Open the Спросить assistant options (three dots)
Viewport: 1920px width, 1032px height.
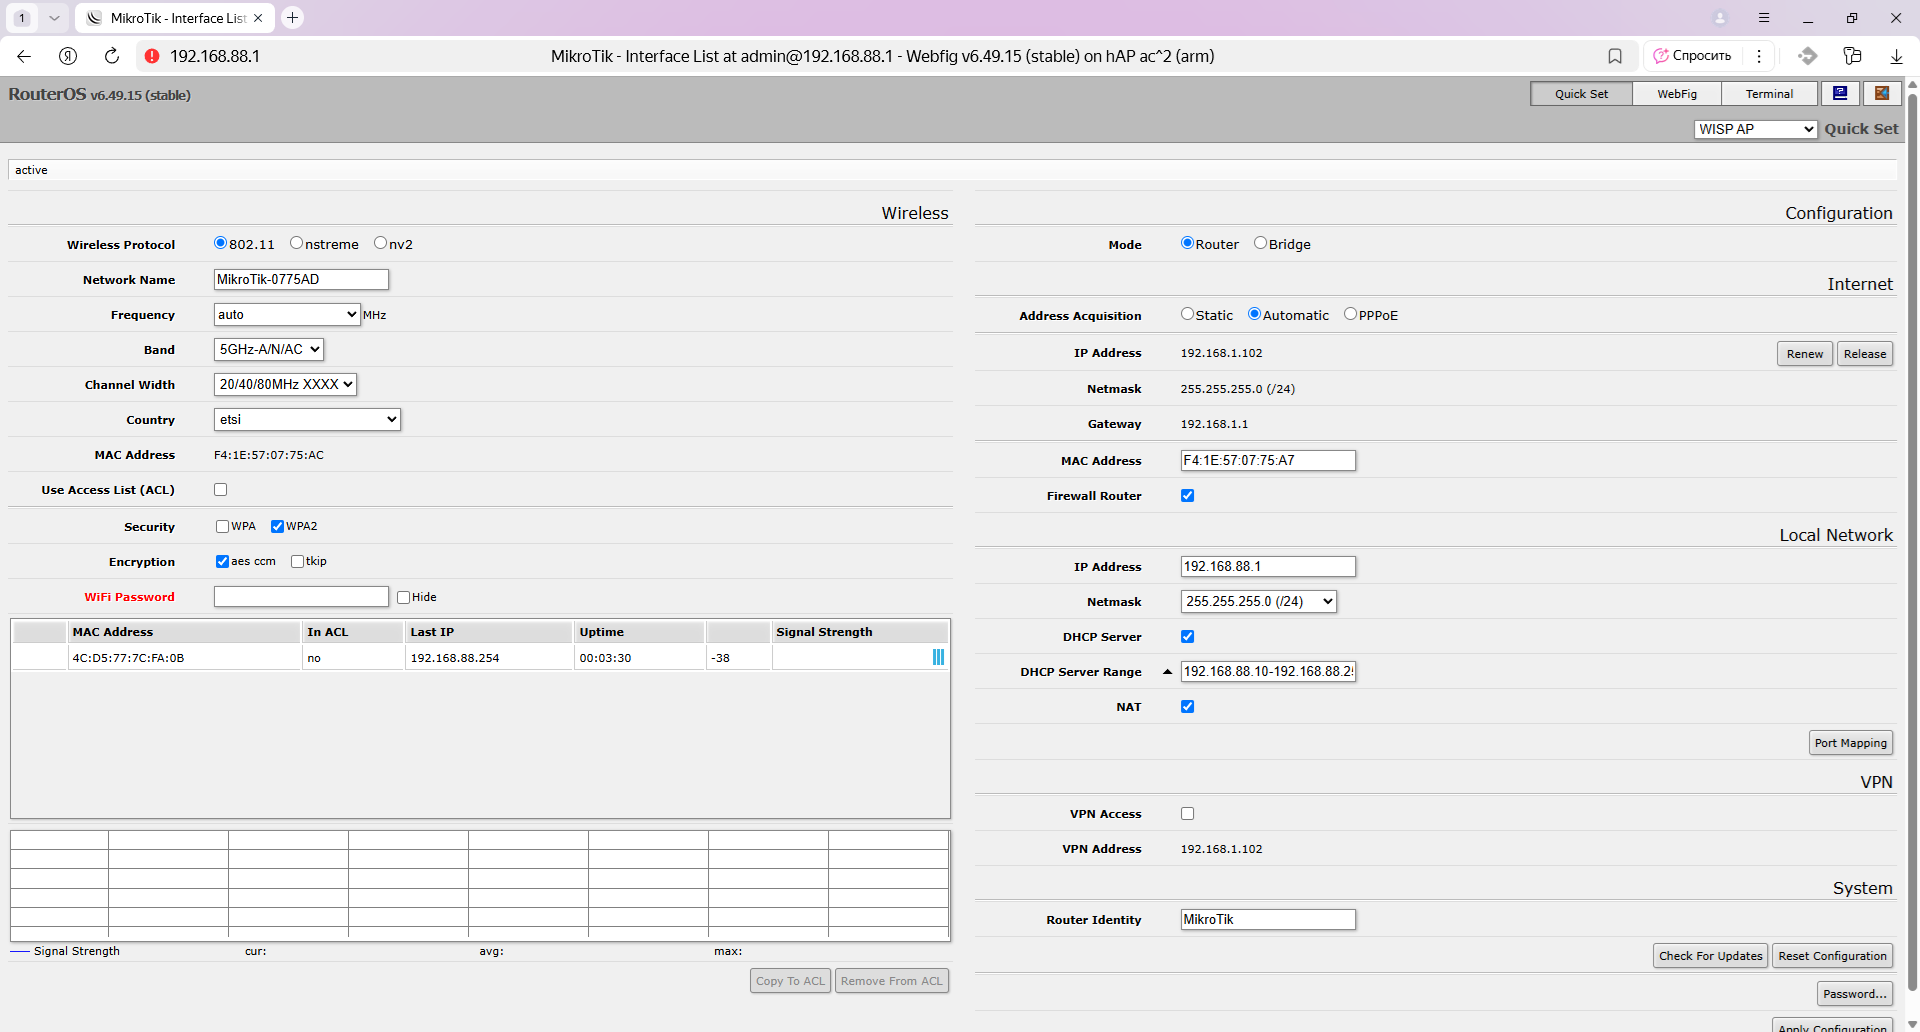(1759, 56)
